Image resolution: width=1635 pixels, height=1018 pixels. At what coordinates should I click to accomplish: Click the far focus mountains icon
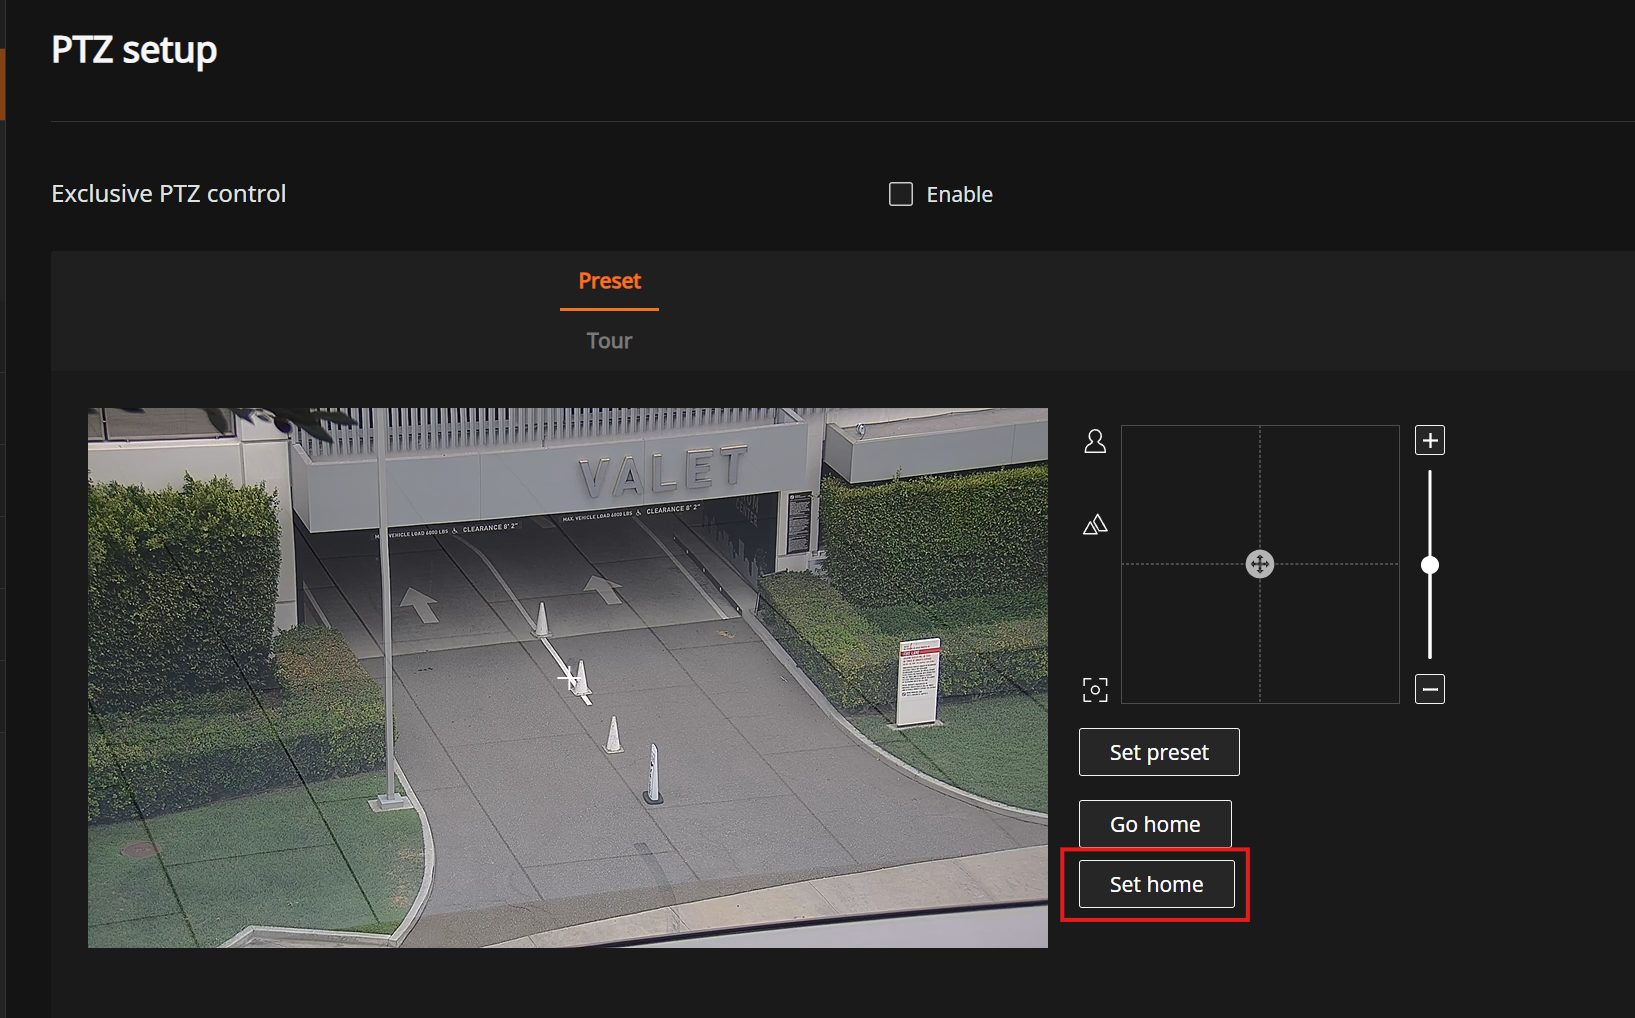tap(1095, 525)
